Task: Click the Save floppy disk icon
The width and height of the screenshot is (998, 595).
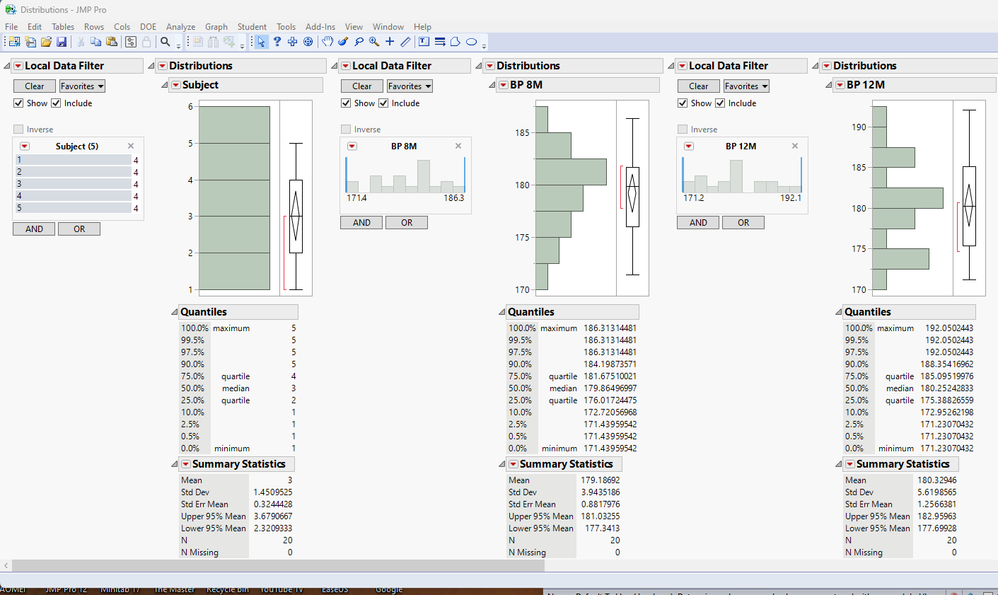Action: point(62,42)
